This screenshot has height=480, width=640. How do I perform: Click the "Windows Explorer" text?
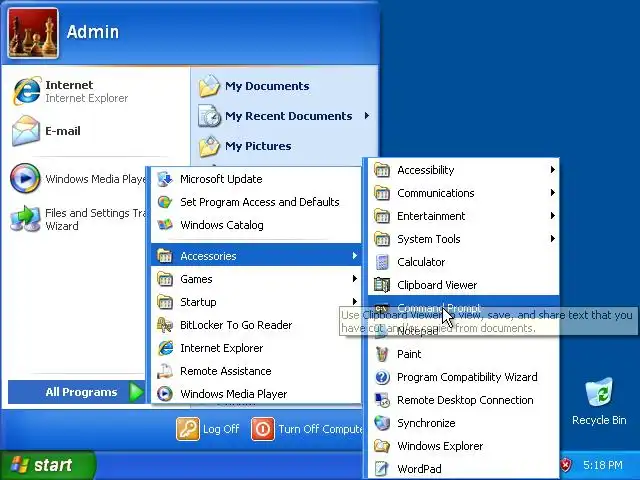(x=440, y=446)
